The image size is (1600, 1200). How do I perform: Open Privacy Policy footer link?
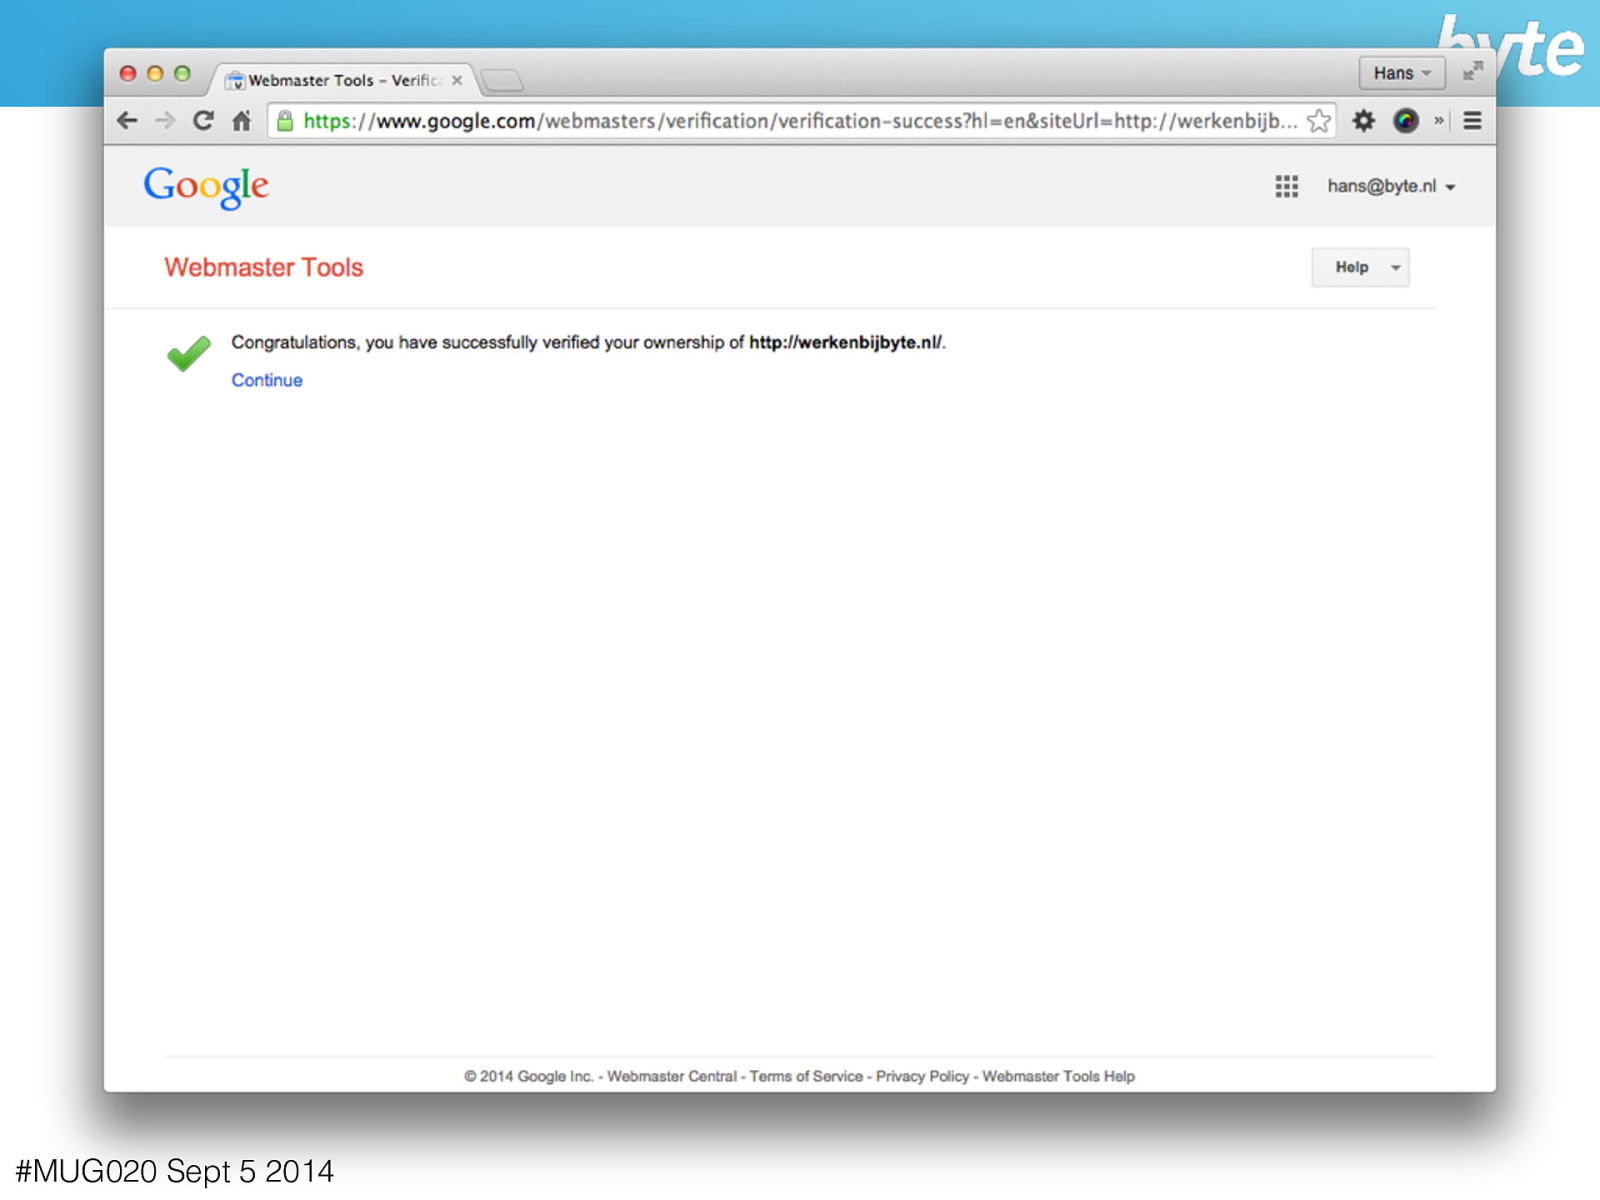coord(923,1076)
